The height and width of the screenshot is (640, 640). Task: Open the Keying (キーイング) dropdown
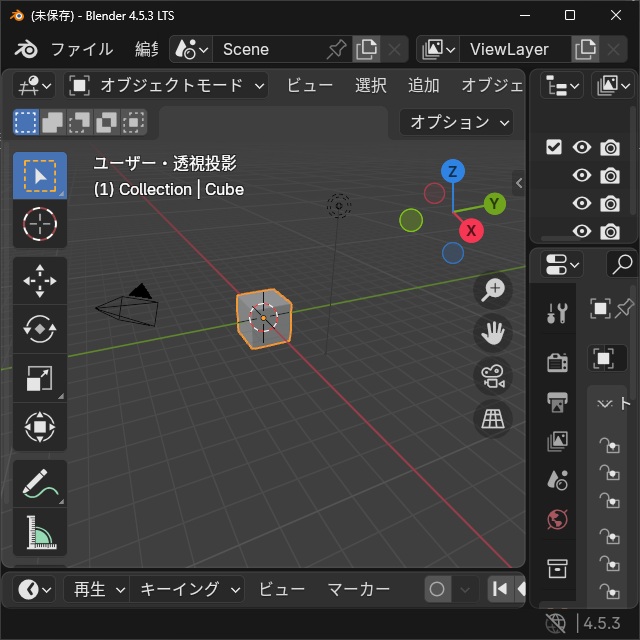coord(187,589)
